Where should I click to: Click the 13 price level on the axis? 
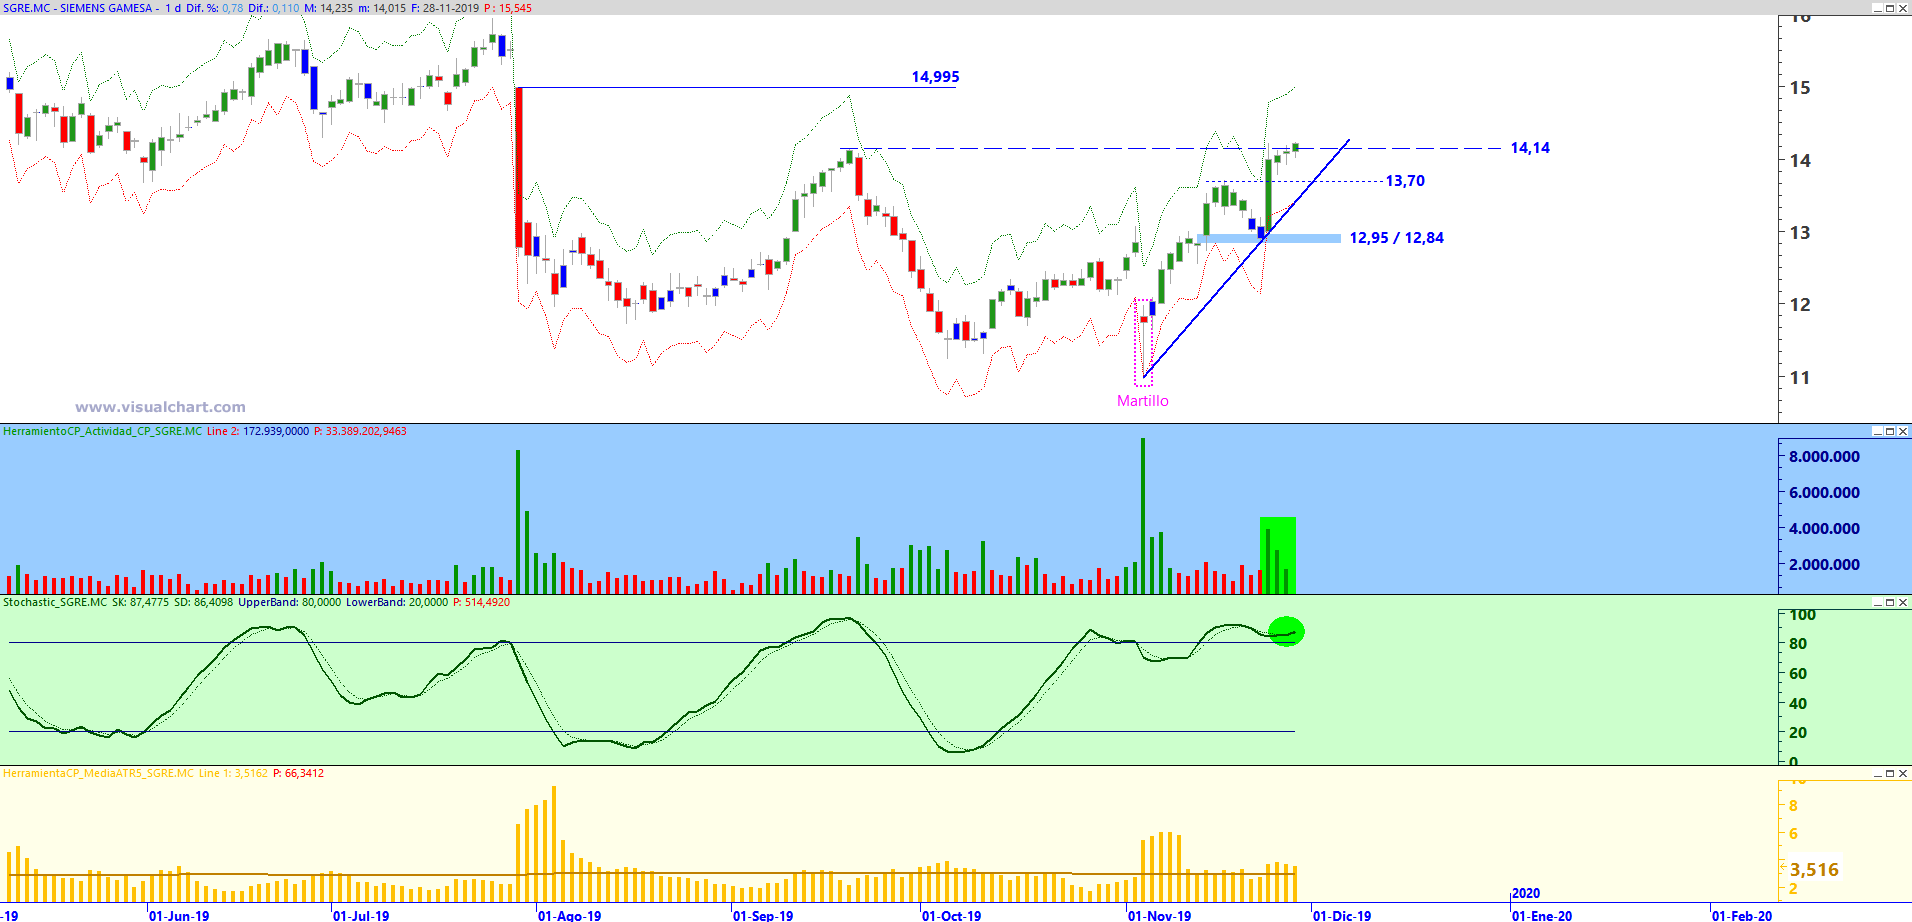[1800, 233]
